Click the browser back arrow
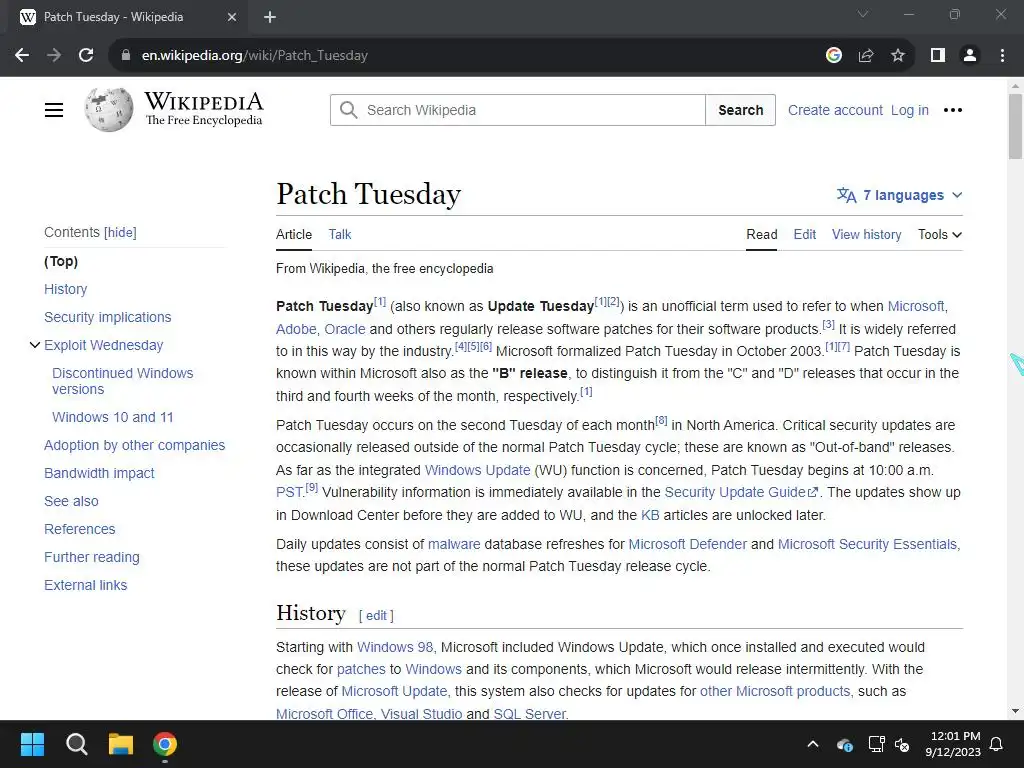 coord(22,56)
